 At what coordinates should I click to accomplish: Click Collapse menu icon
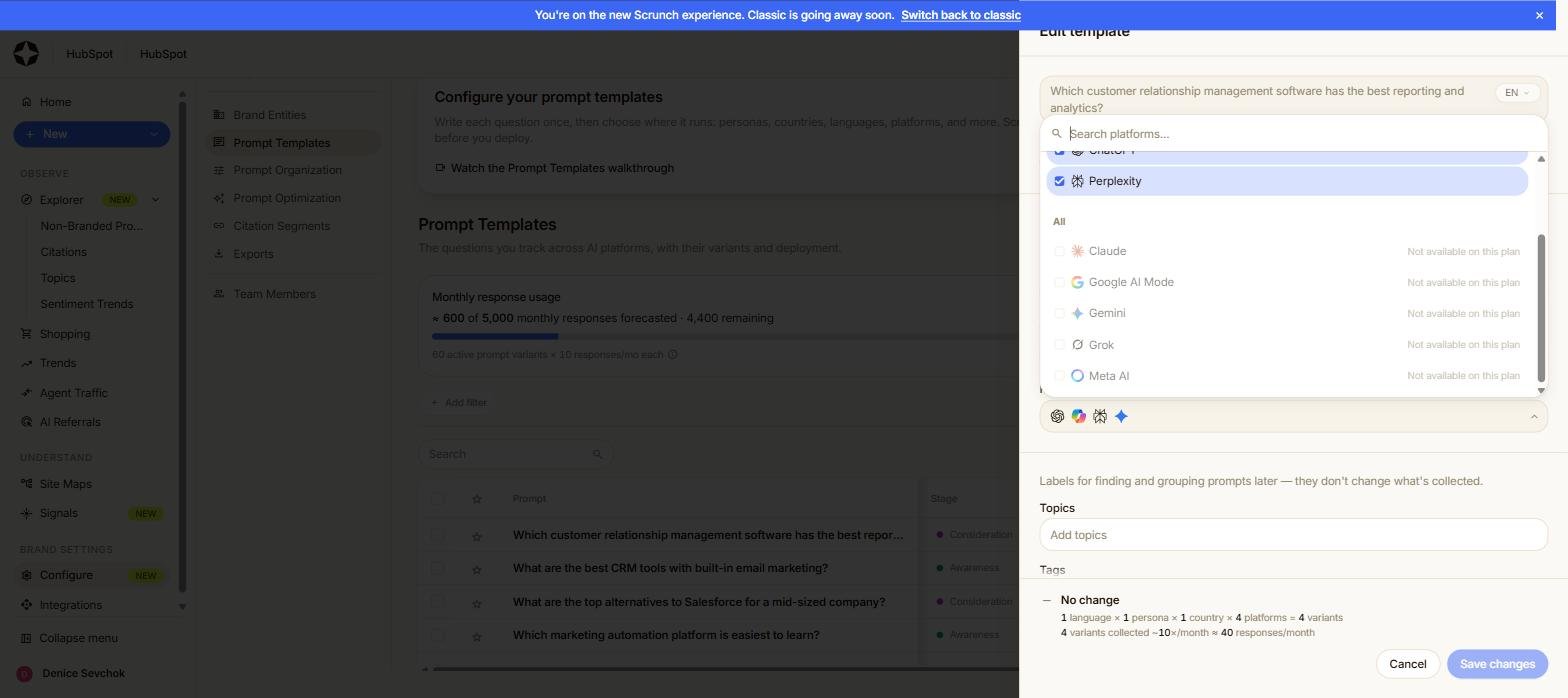point(26,638)
